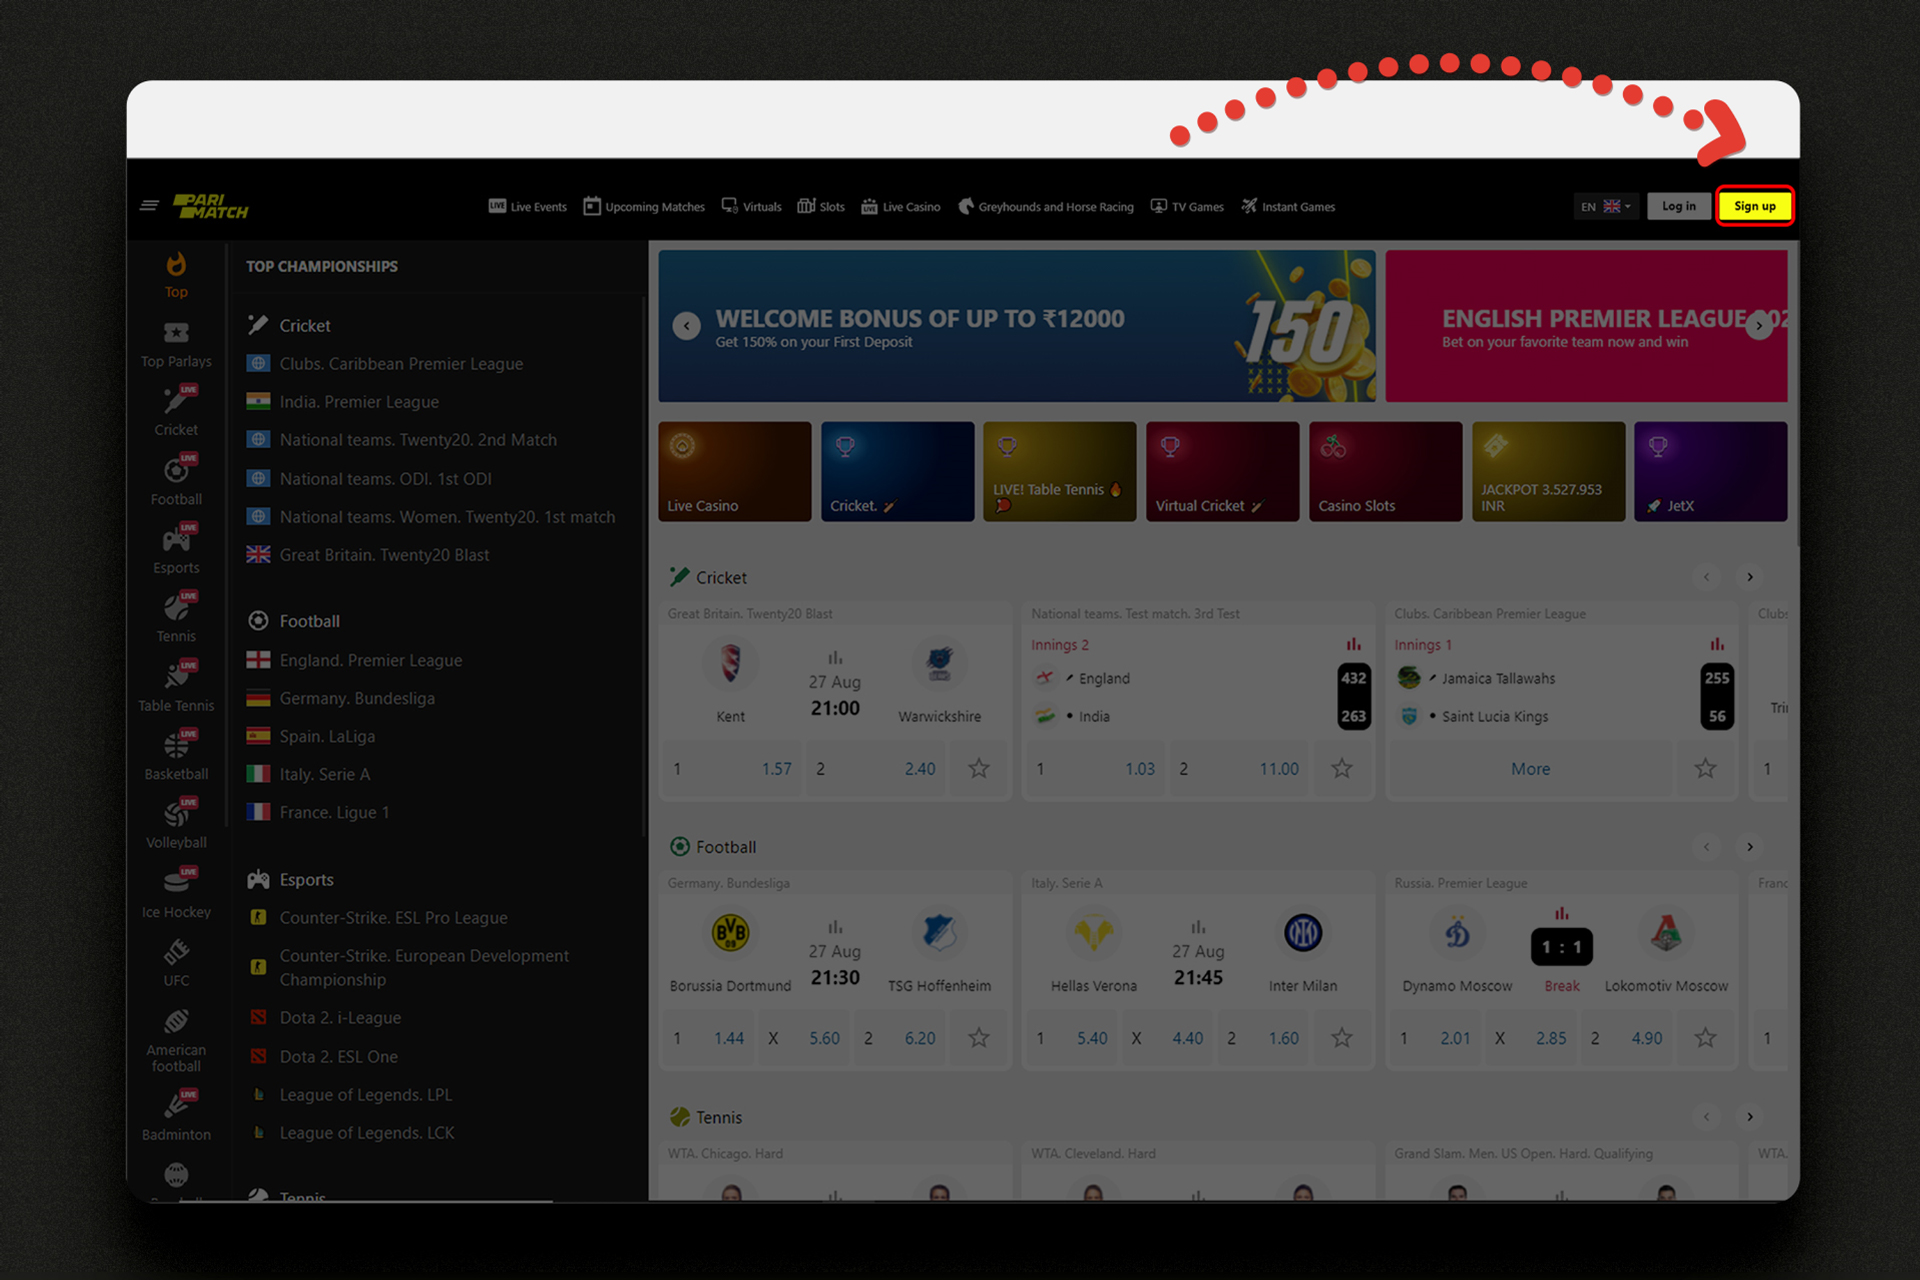Image resolution: width=1920 pixels, height=1280 pixels.
Task: Open the Top section in sidebar
Action: point(176,275)
